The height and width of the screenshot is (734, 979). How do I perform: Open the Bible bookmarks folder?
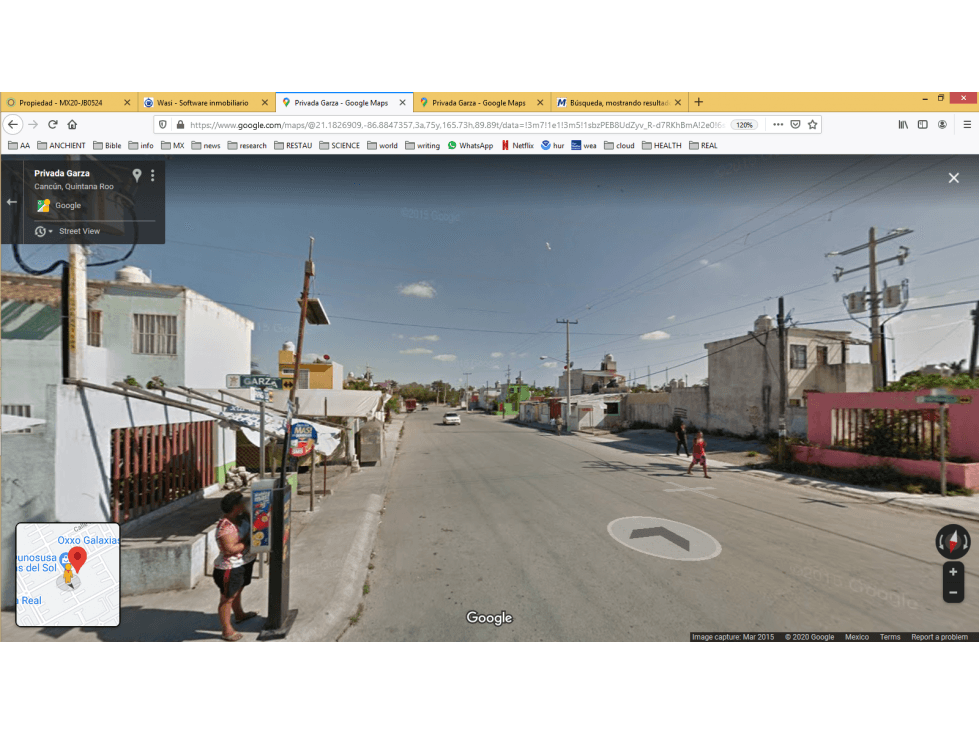coord(107,145)
